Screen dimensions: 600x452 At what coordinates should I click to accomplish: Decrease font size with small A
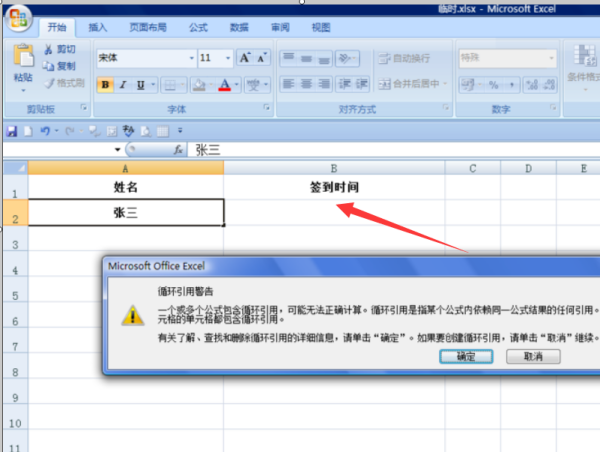(x=262, y=58)
